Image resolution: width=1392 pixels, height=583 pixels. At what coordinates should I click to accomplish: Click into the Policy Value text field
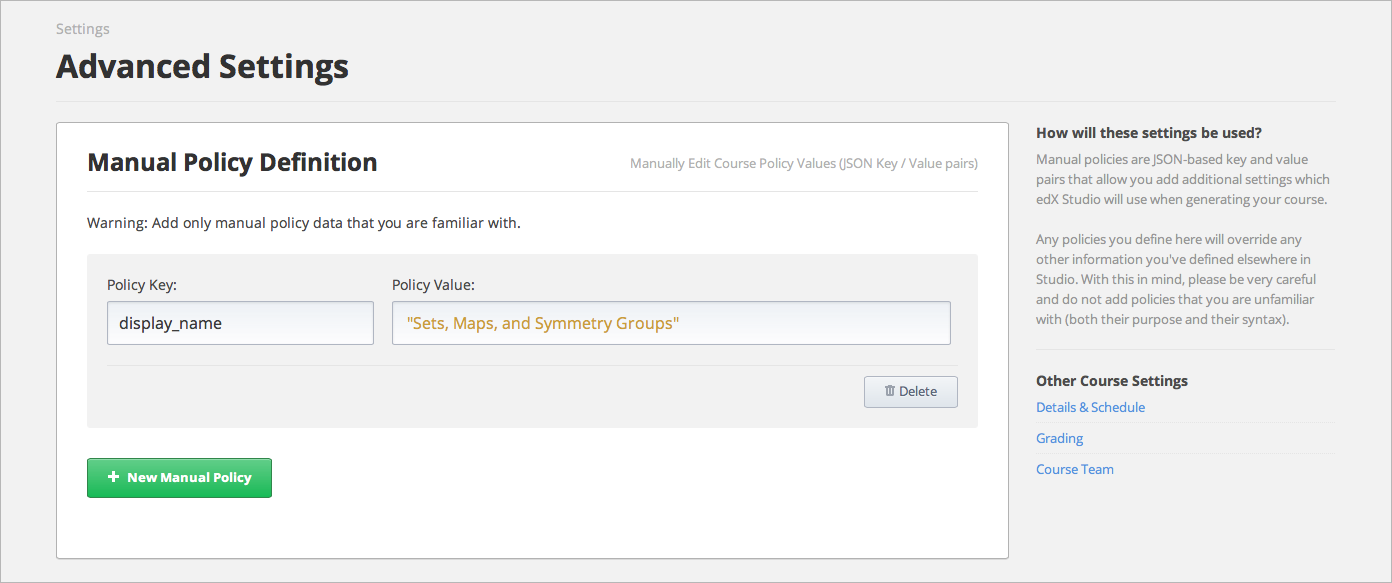tap(670, 324)
